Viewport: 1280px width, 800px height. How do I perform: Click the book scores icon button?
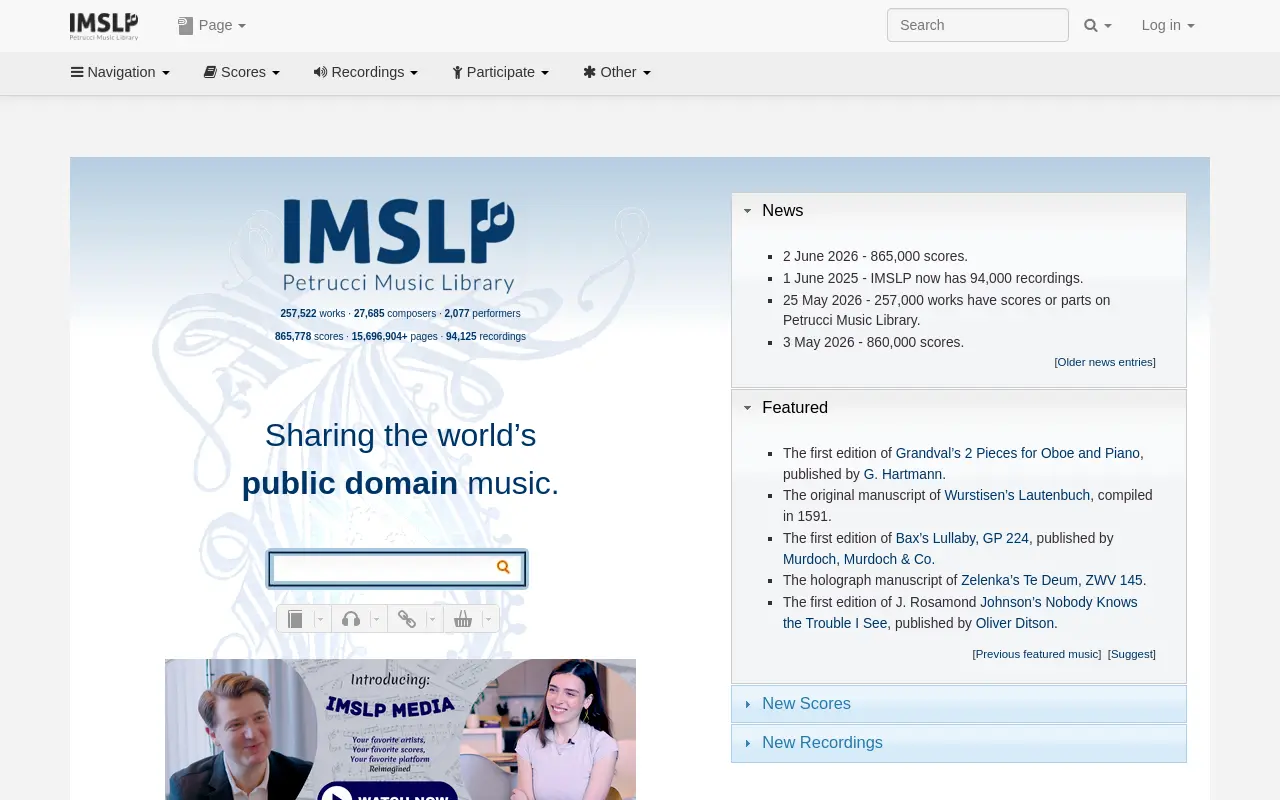[x=295, y=619]
